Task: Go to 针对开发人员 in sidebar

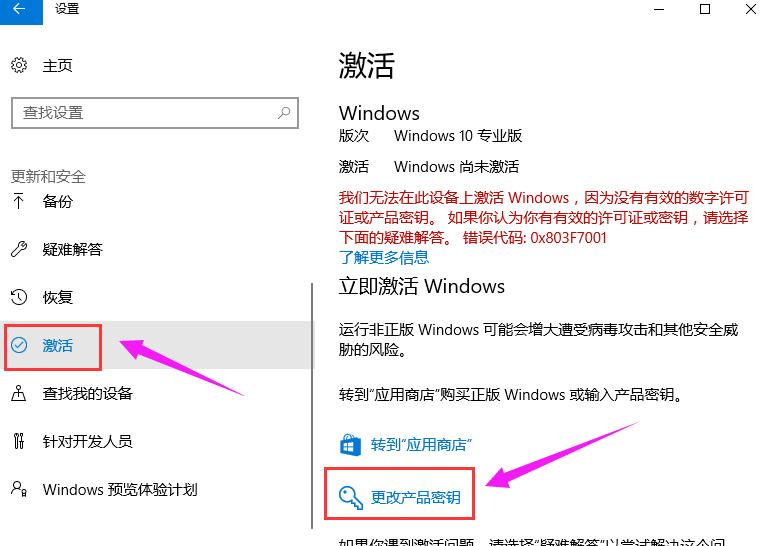Action: pyautogui.click(x=87, y=441)
